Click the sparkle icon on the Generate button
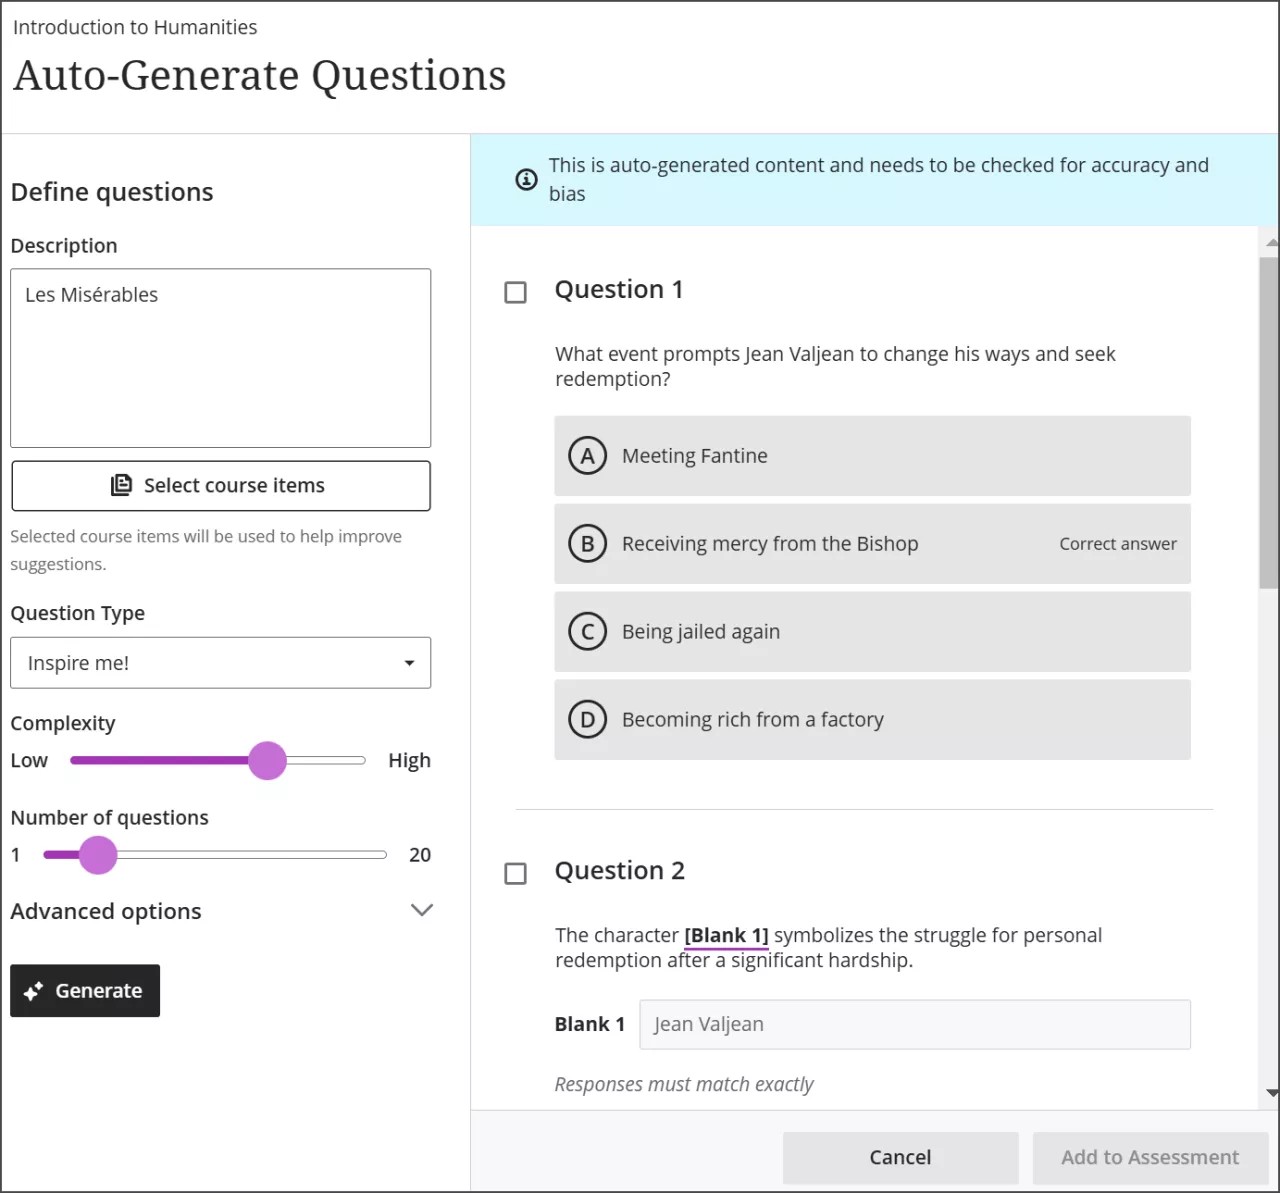The width and height of the screenshot is (1280, 1193). [34, 990]
